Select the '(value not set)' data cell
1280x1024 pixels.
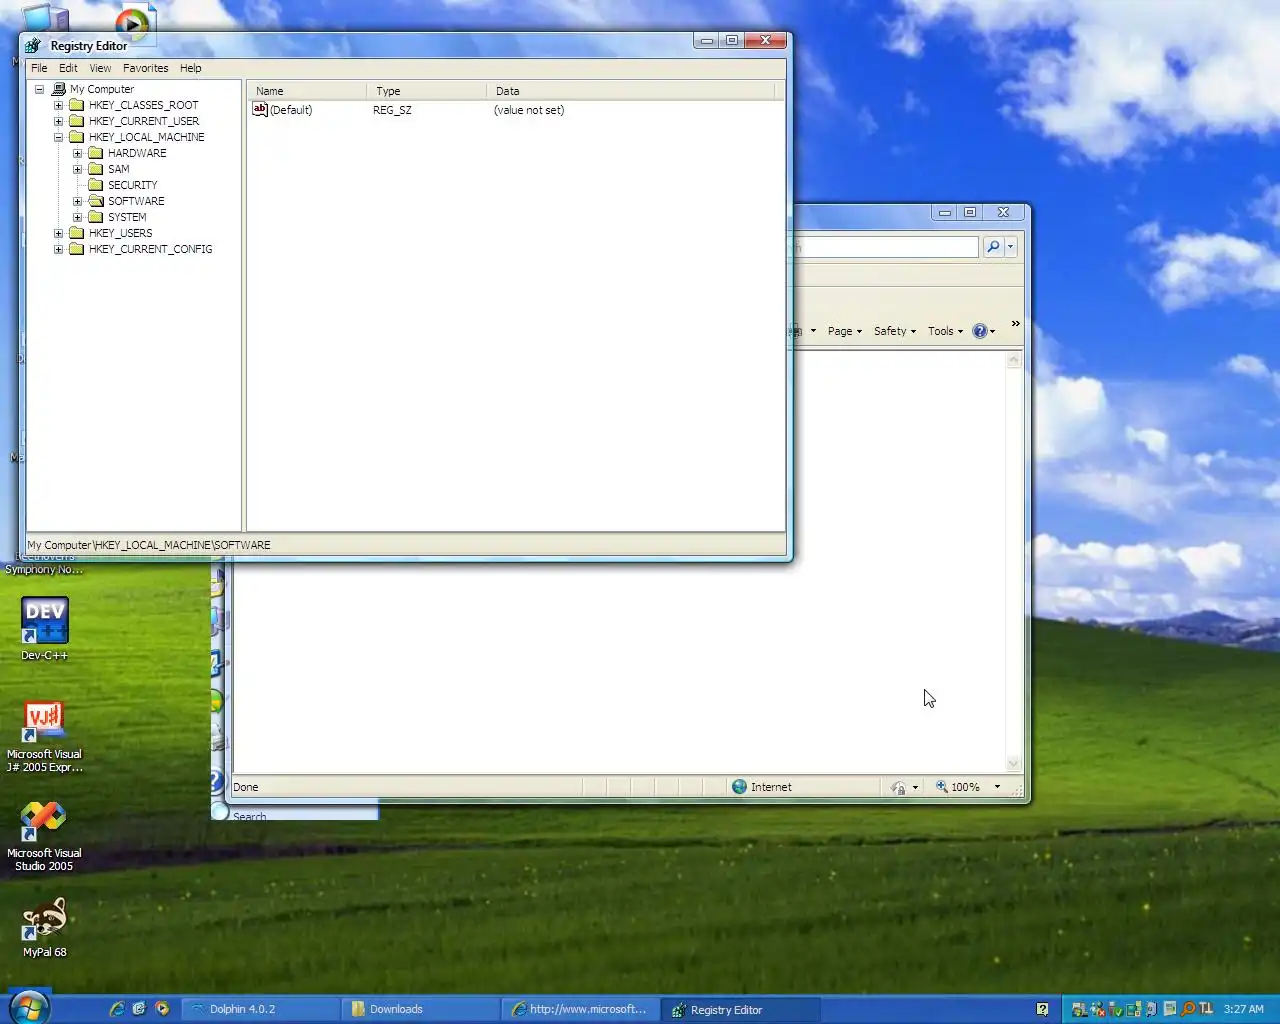click(529, 110)
